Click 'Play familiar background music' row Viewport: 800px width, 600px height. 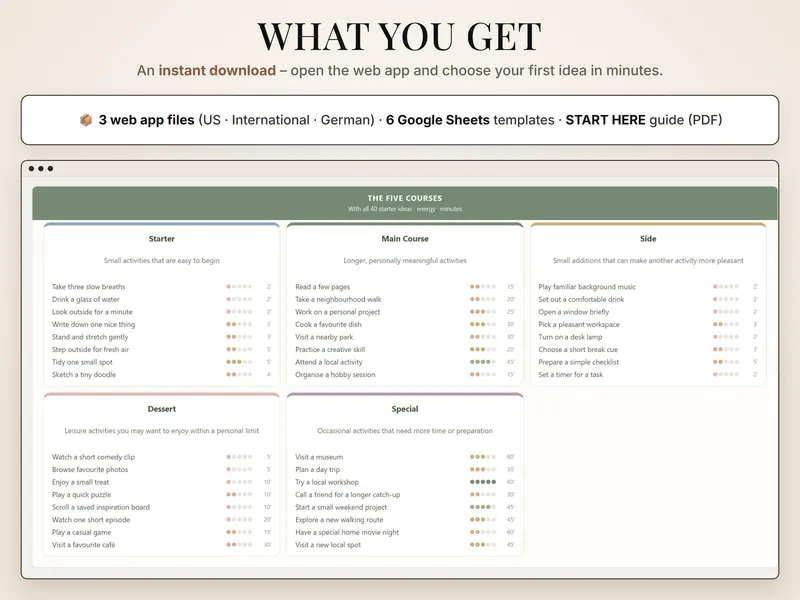click(x=648, y=287)
